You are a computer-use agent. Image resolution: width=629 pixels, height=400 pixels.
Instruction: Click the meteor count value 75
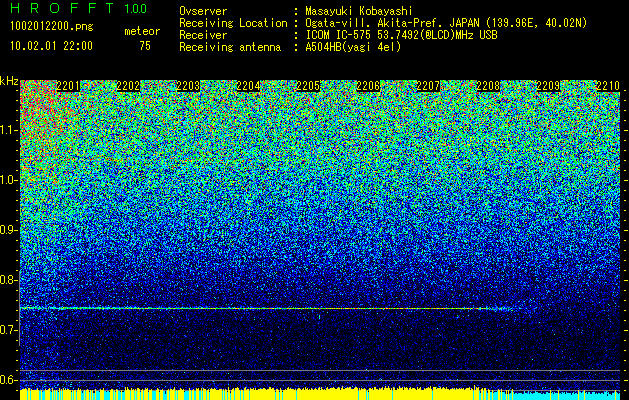[x=145, y=46]
